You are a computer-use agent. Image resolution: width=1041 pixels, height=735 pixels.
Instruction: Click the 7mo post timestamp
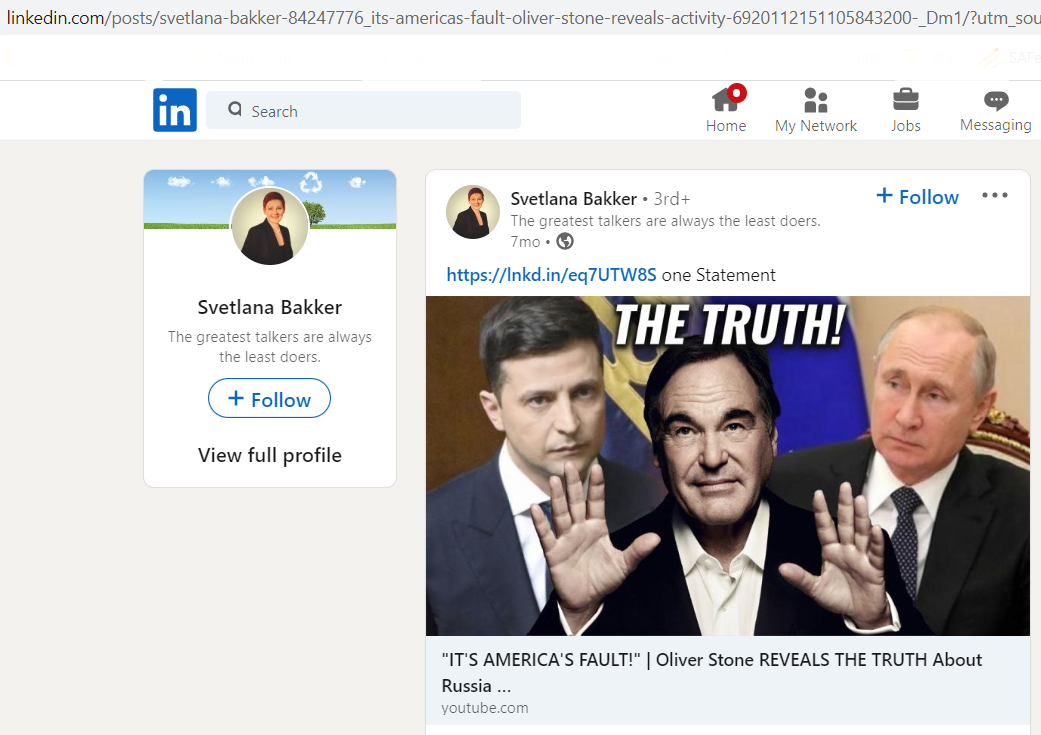point(525,242)
